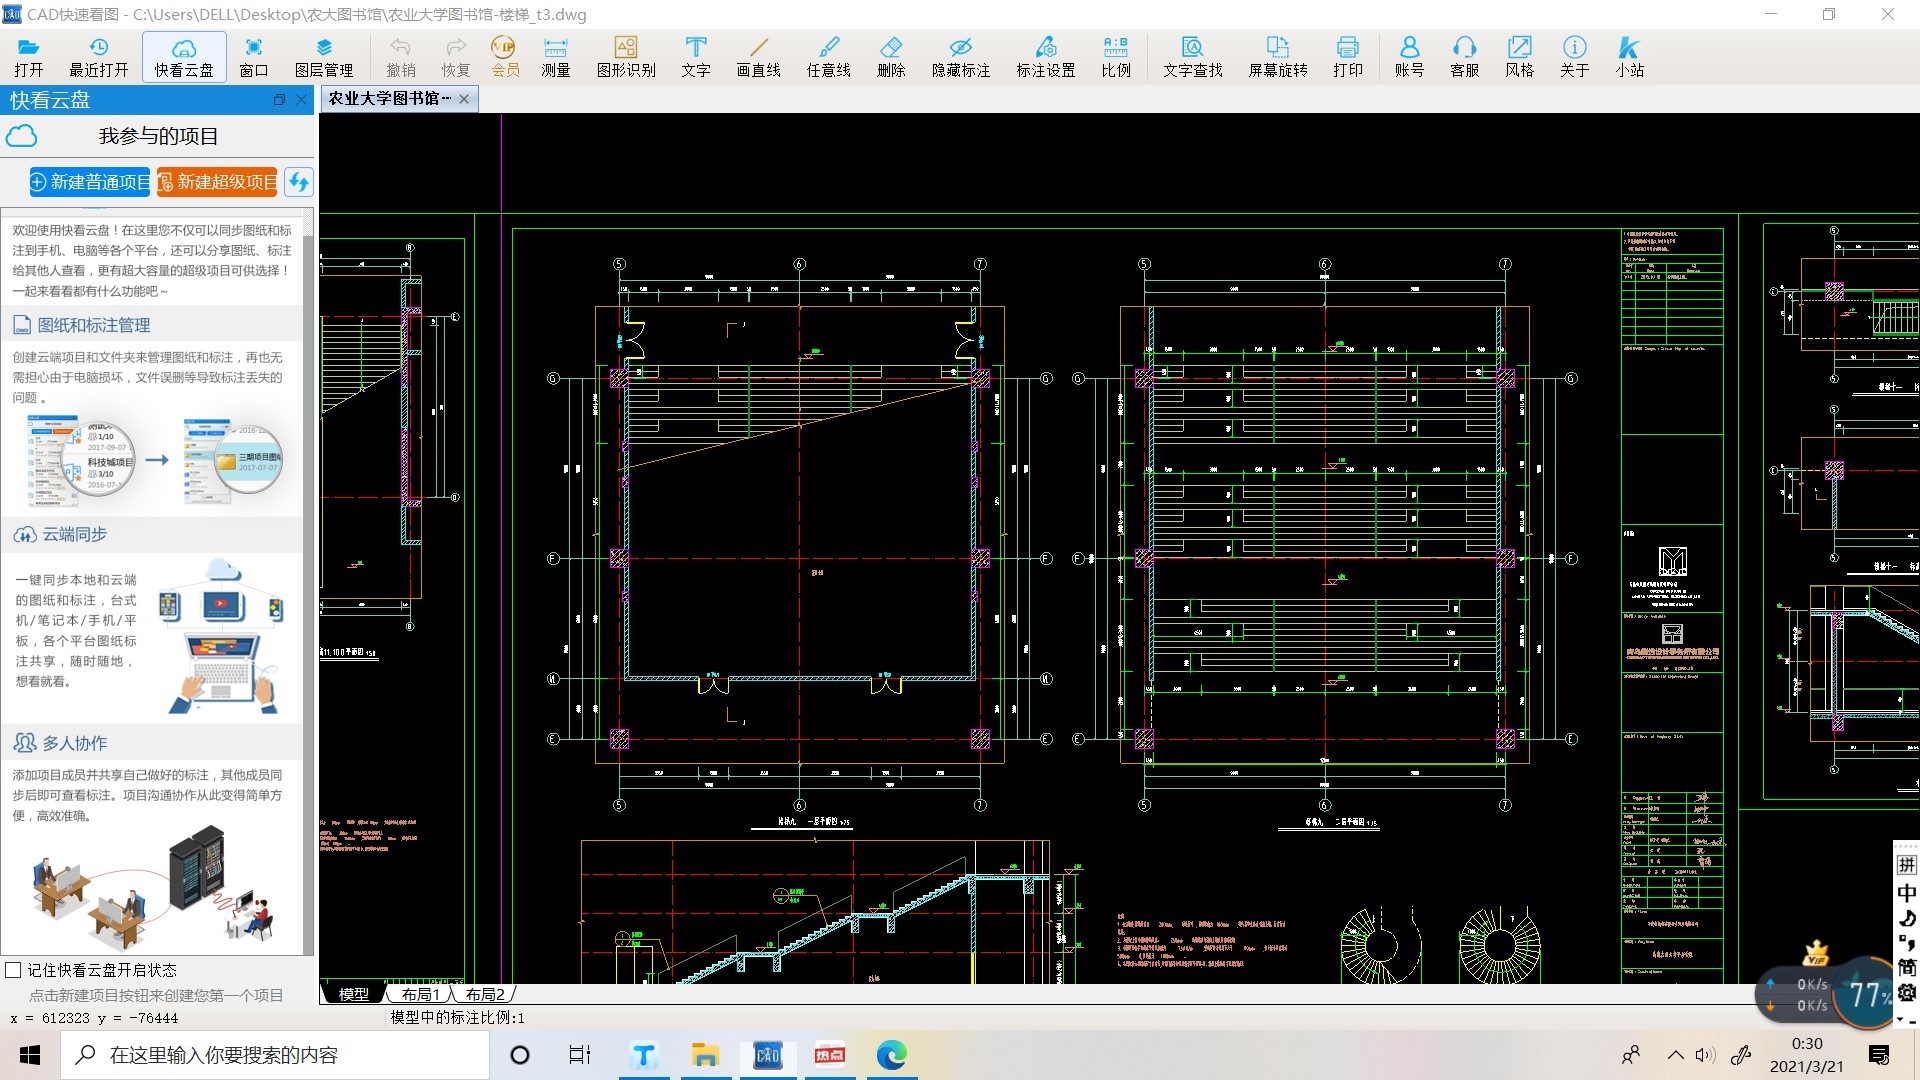This screenshot has width=1920, height=1080.
Task: Select the 图形识别 shape recognition tool
Action: pyautogui.click(x=626, y=57)
